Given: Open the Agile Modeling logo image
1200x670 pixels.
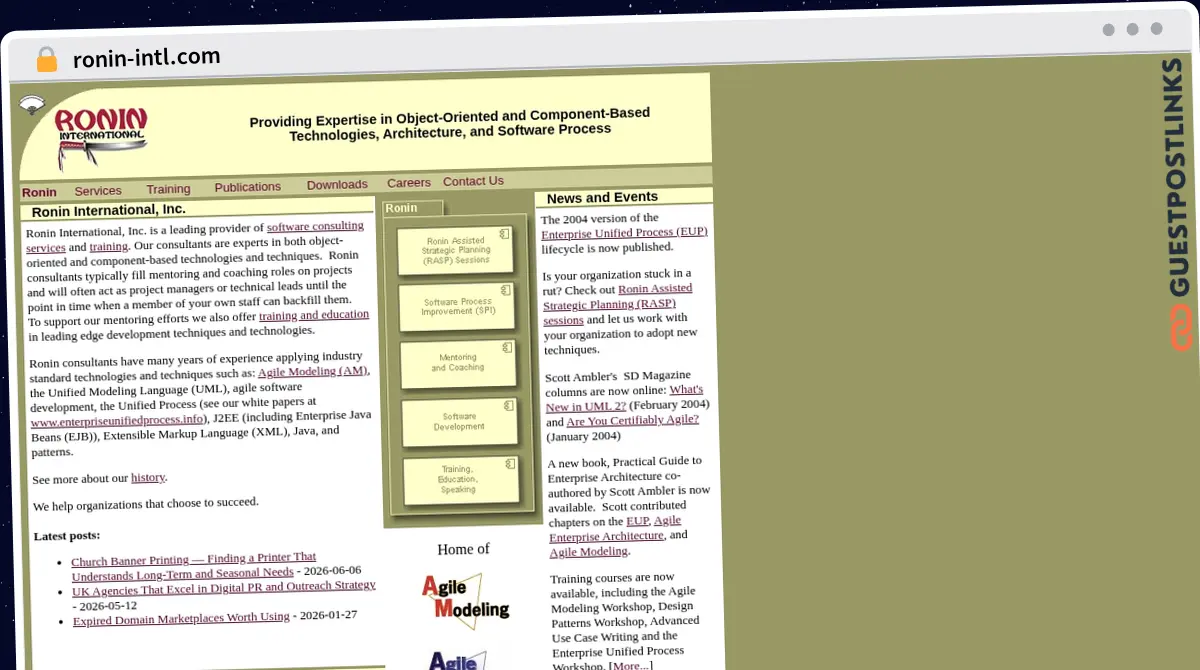Looking at the screenshot, I should (x=465, y=600).
